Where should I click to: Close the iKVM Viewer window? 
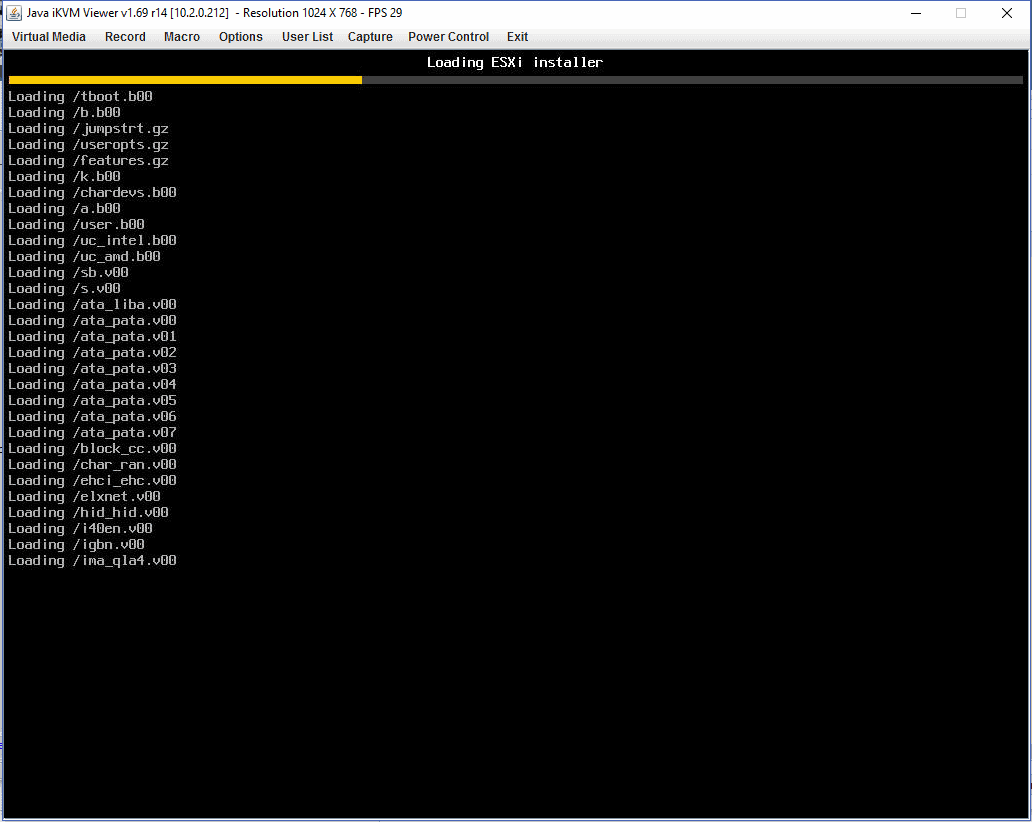point(1006,13)
